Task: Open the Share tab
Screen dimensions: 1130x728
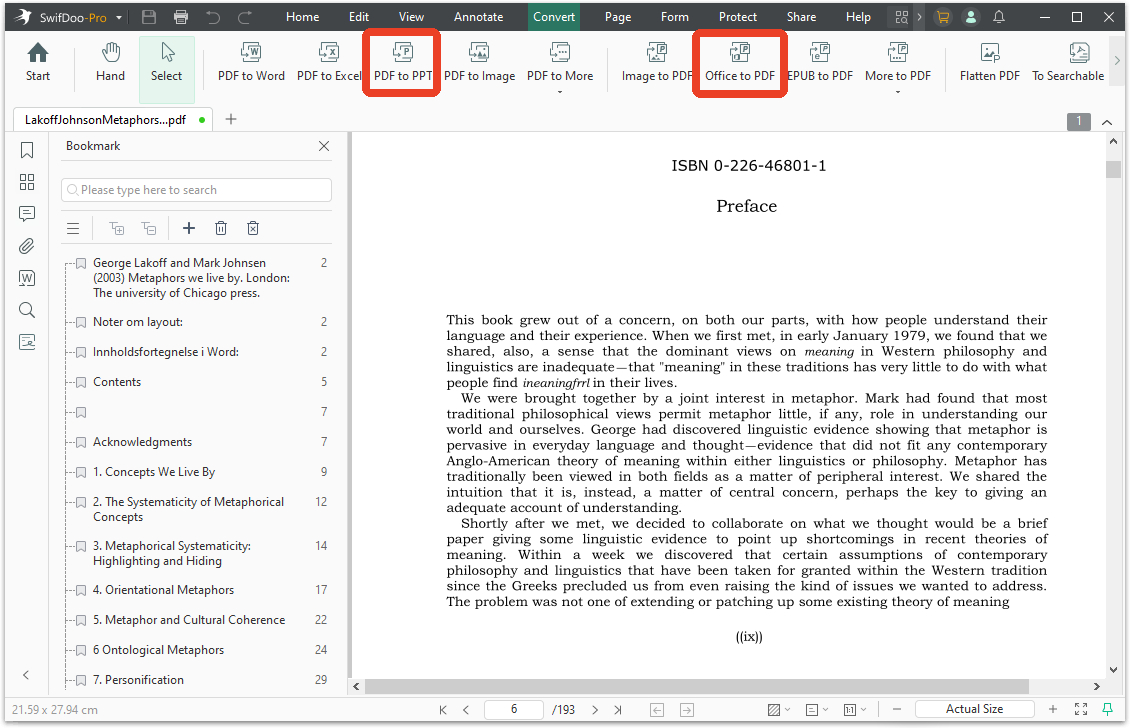Action: tap(801, 17)
